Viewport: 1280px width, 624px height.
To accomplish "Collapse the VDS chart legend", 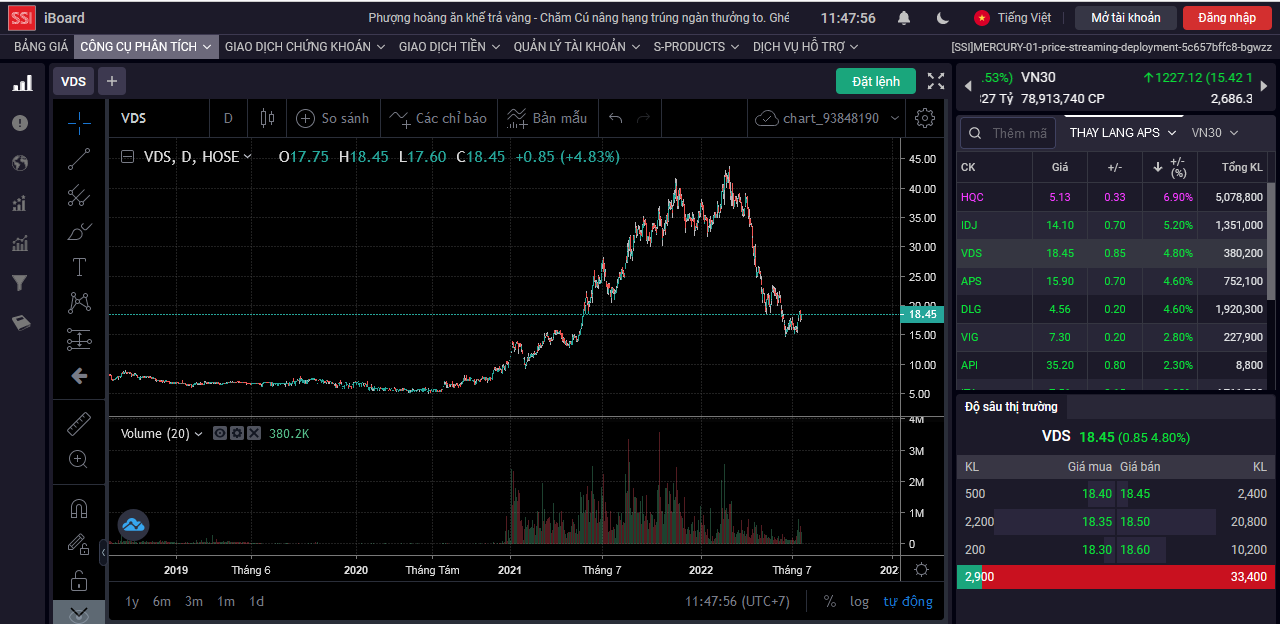I will coord(127,156).
